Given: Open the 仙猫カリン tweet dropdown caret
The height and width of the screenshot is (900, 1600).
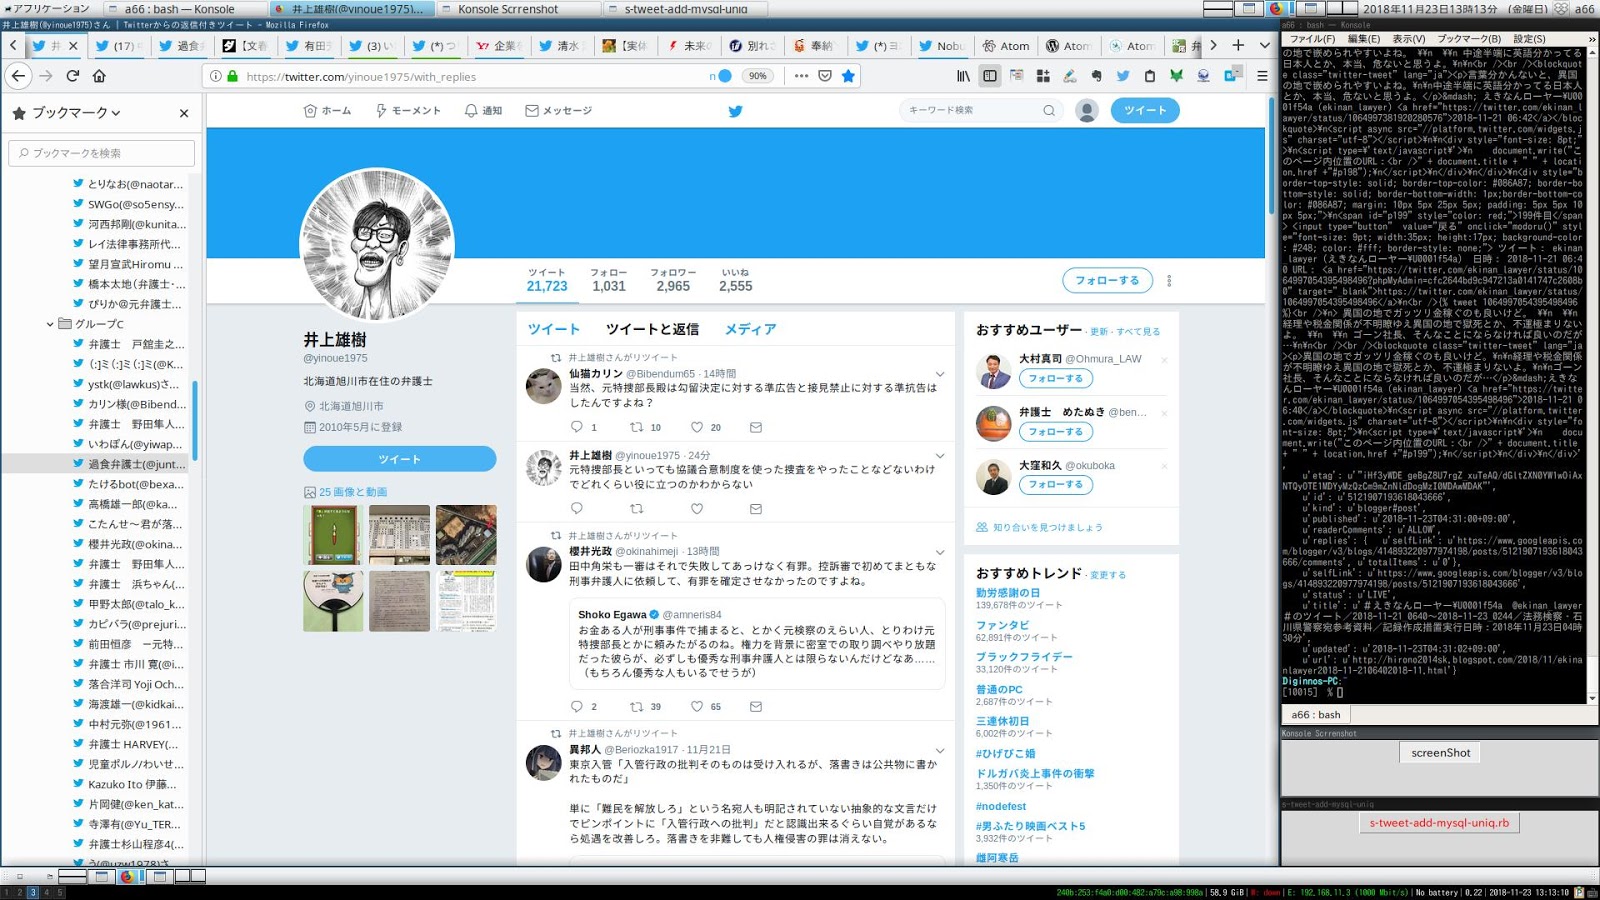Looking at the screenshot, I should pos(940,374).
